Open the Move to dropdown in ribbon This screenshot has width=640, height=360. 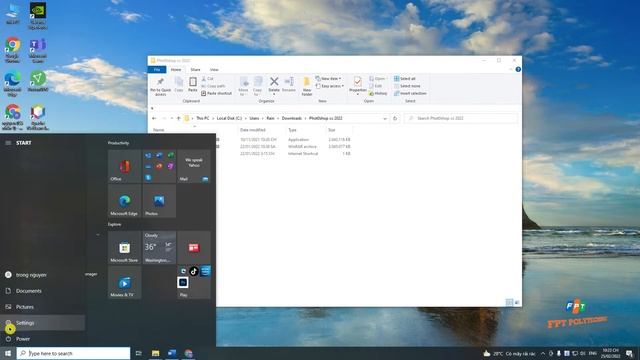coord(244,86)
